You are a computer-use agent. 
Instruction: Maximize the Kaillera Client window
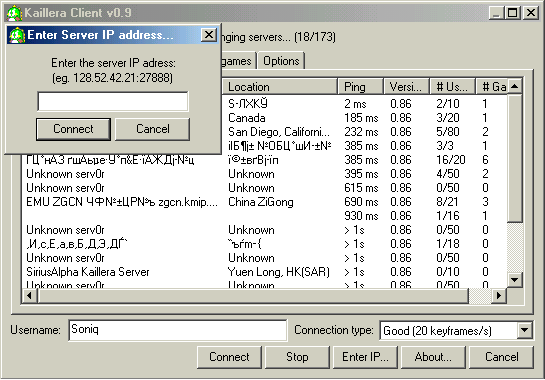[x=512, y=13]
